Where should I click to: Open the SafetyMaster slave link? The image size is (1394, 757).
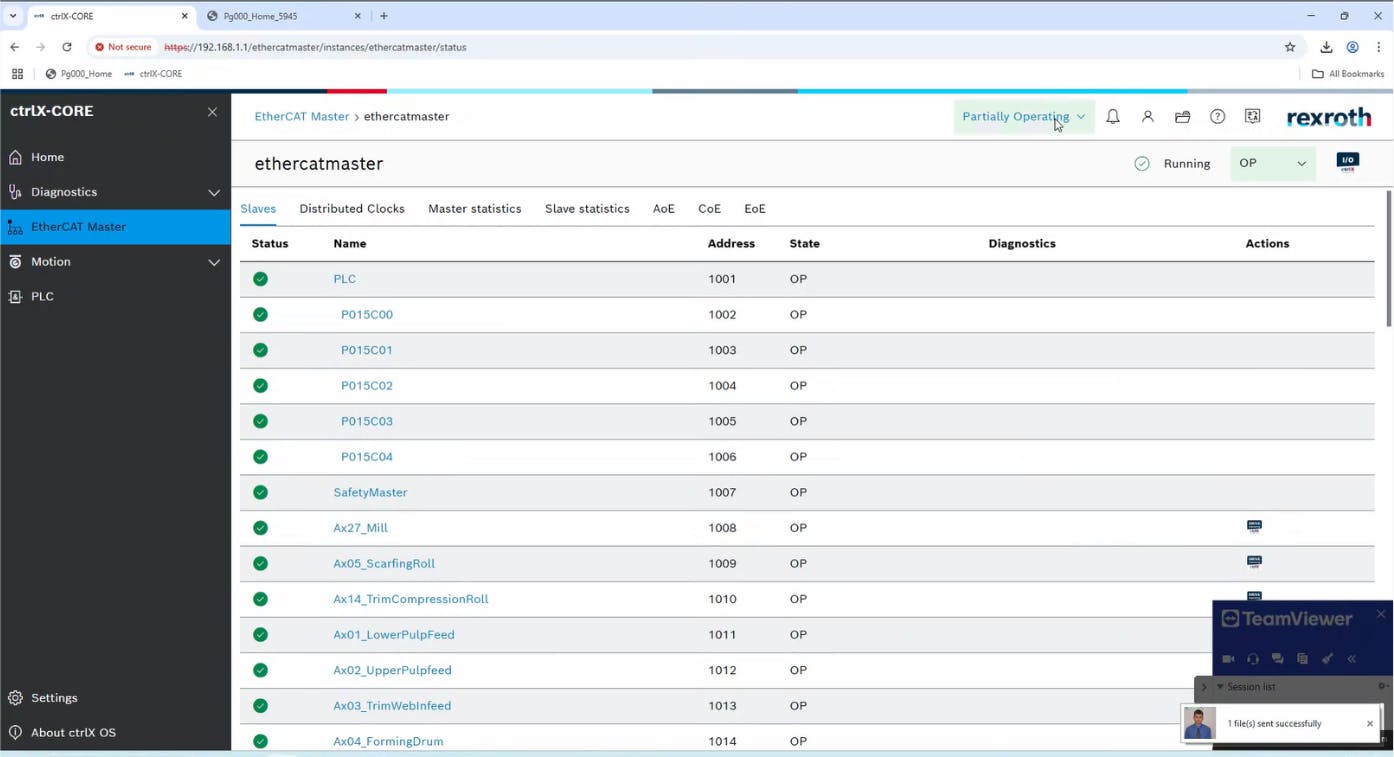click(370, 492)
